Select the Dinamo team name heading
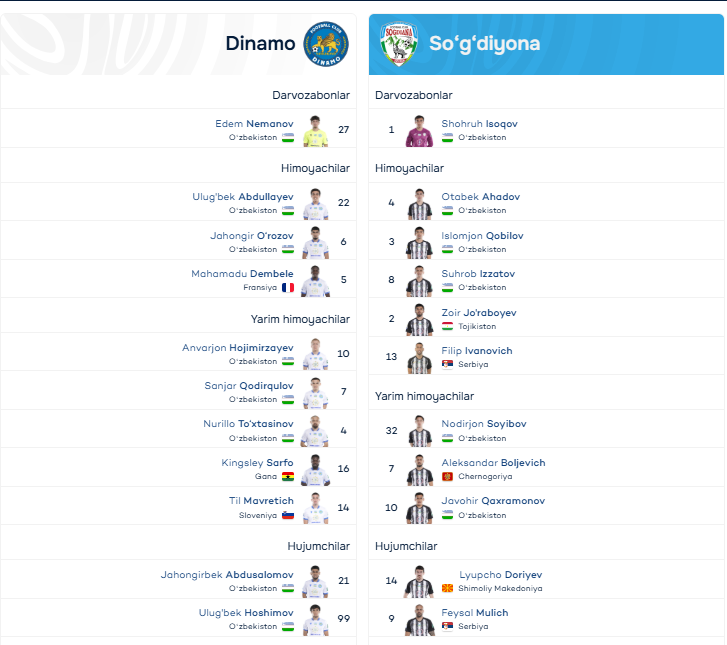 click(260, 43)
